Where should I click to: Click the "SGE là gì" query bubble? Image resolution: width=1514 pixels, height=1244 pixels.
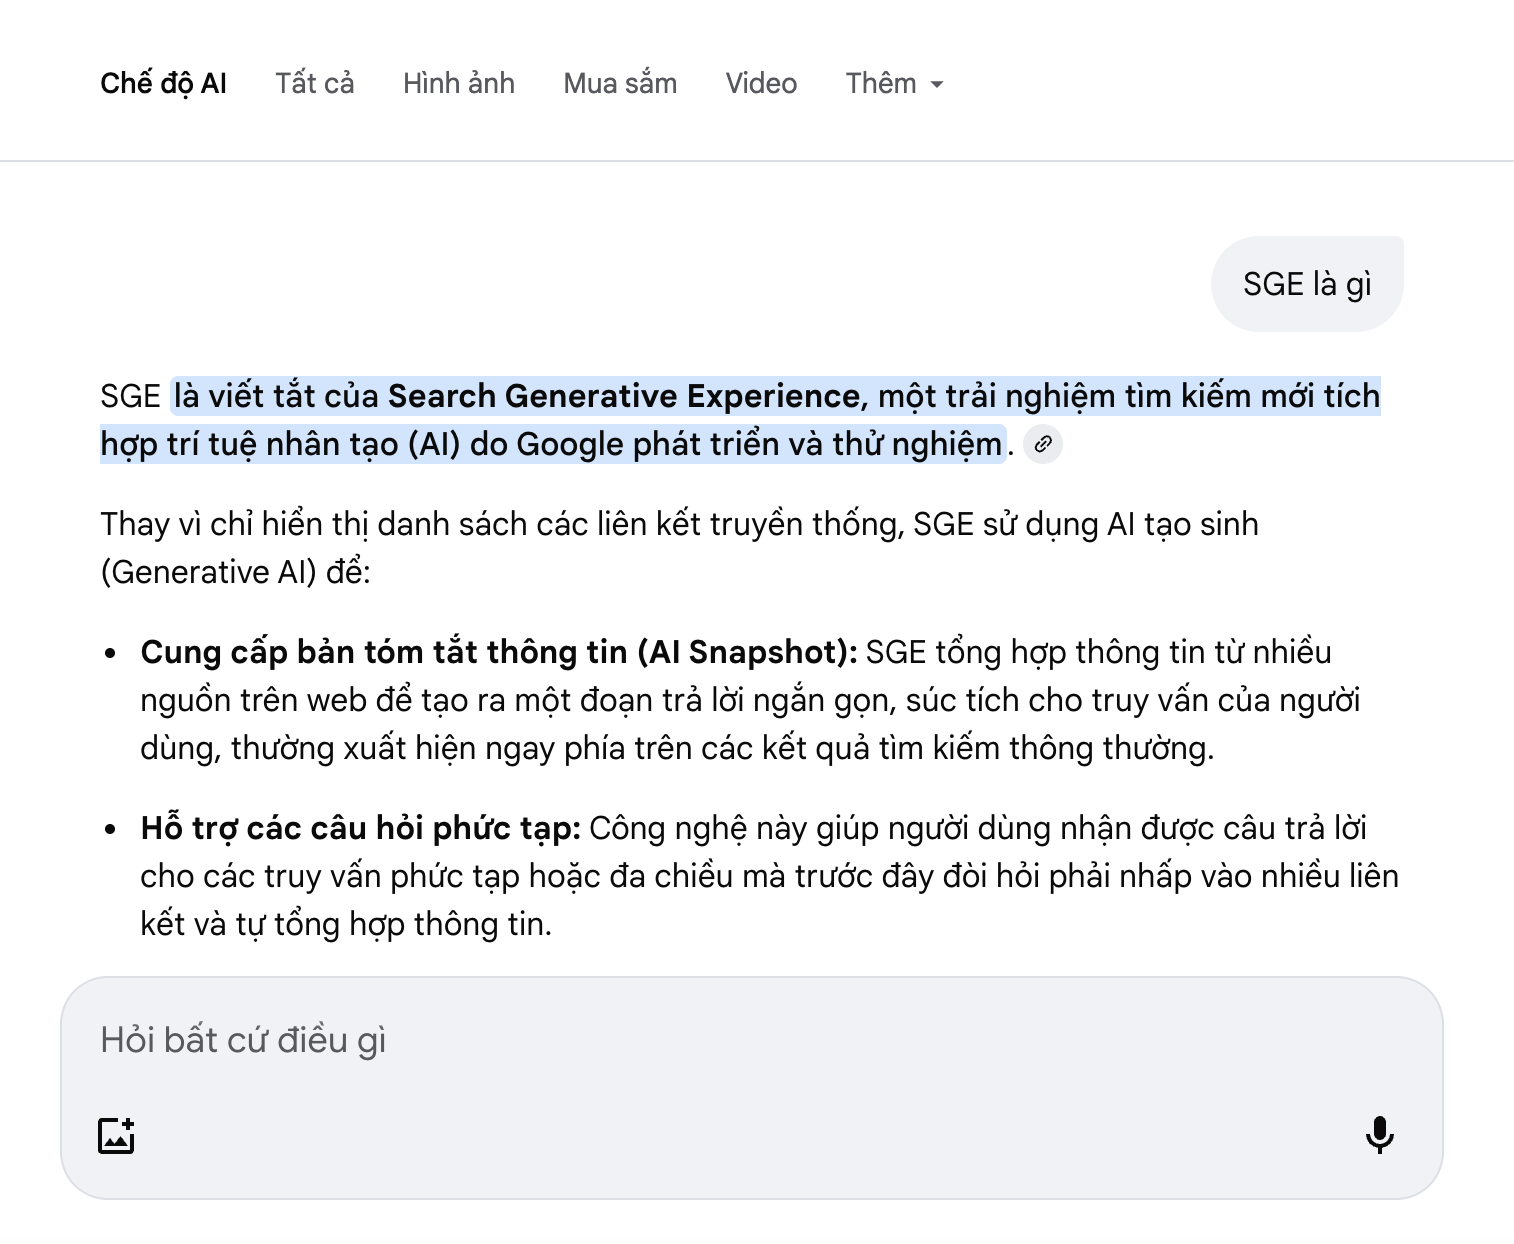(x=1307, y=283)
